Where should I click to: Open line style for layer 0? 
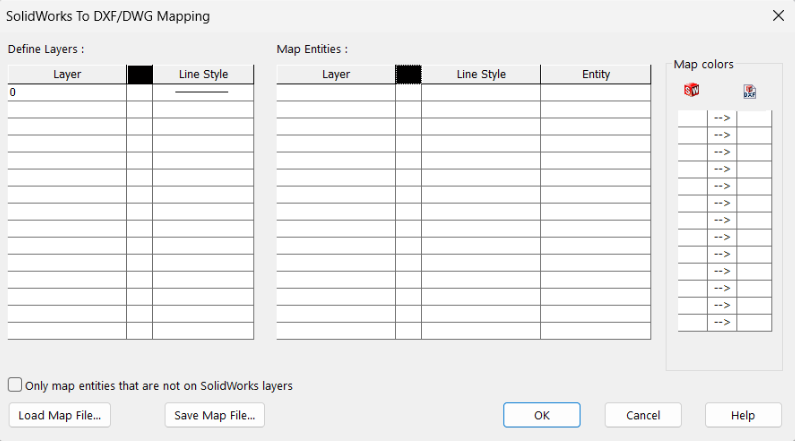click(x=202, y=92)
